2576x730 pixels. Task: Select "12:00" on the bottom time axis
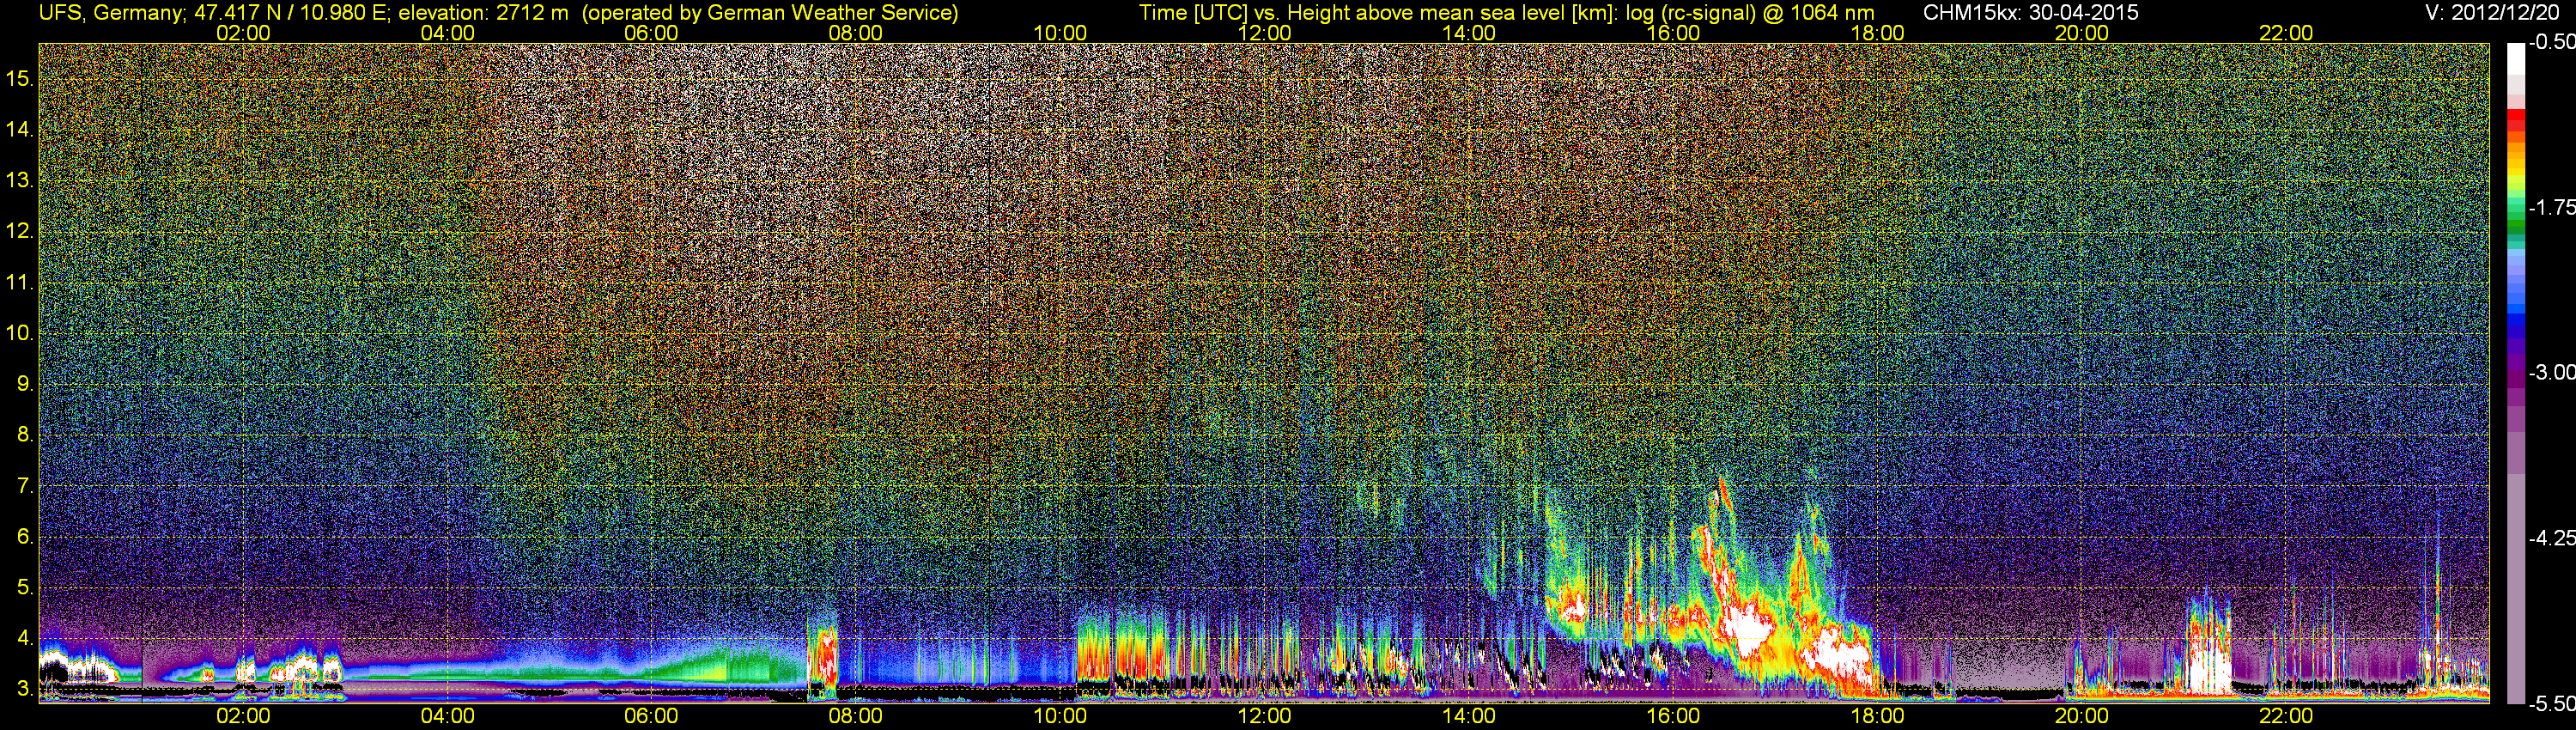coord(1264,716)
